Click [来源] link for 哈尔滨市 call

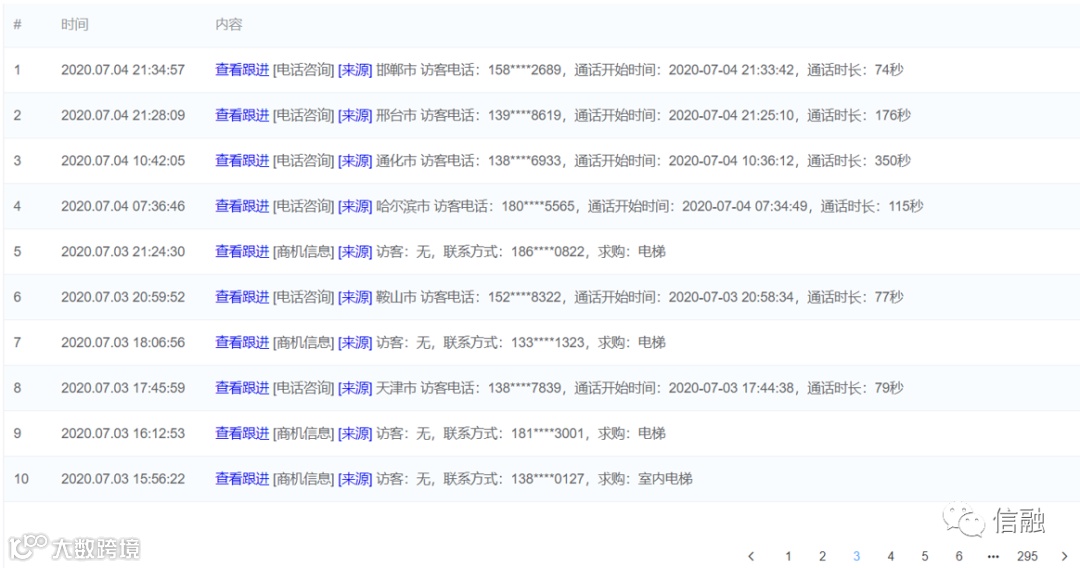click(355, 206)
